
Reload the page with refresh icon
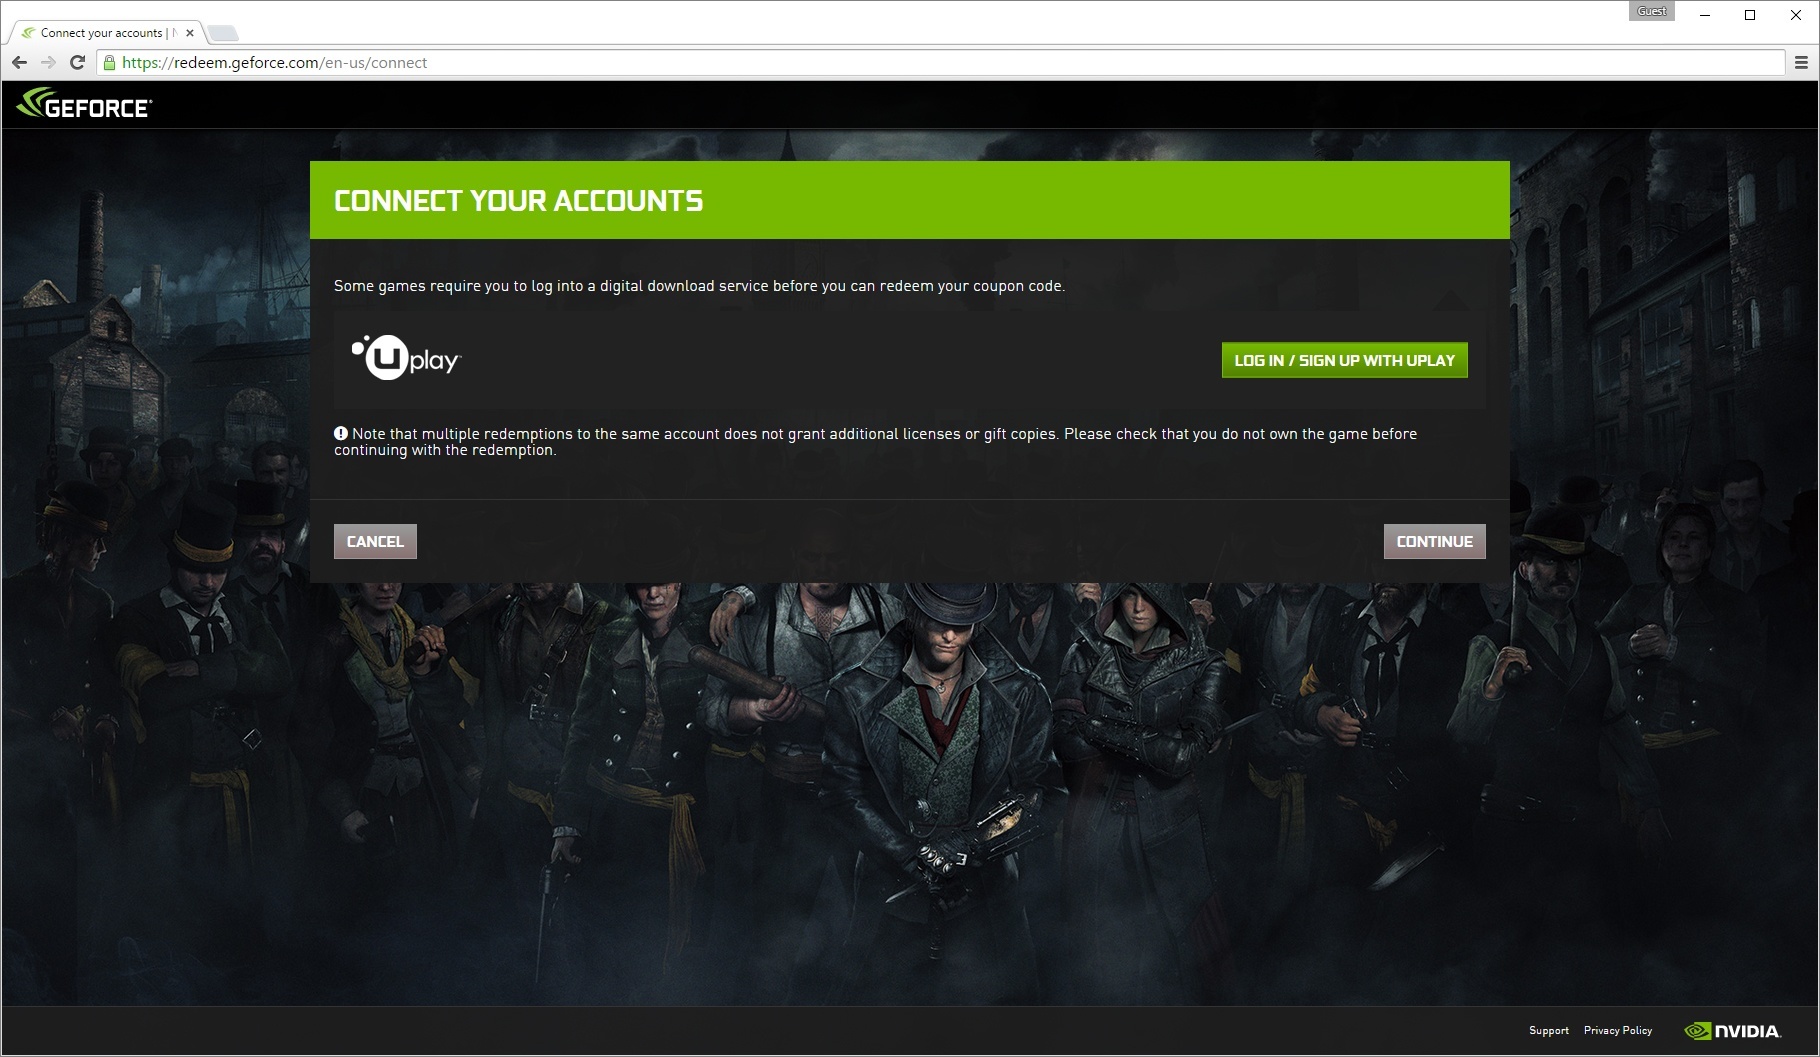[x=77, y=62]
